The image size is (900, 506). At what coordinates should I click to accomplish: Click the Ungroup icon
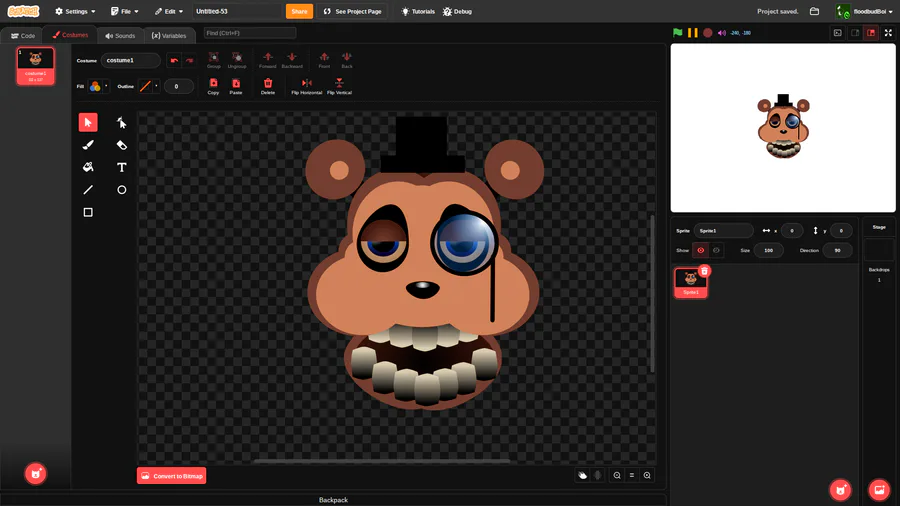tap(236, 60)
